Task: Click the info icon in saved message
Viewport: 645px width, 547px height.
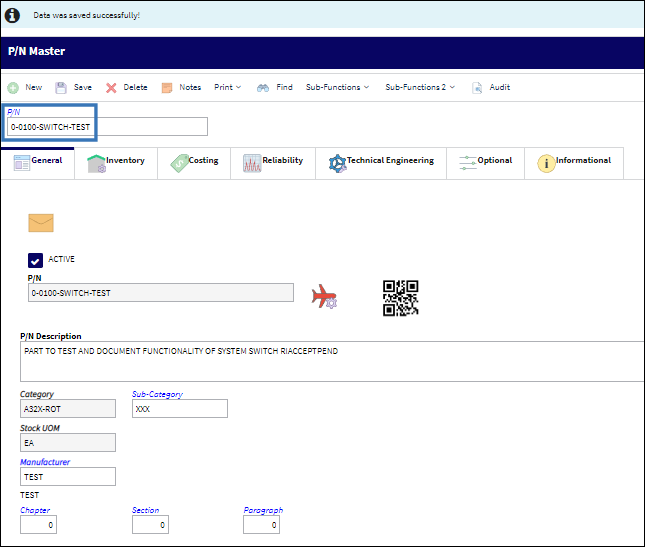Action: (x=12, y=15)
